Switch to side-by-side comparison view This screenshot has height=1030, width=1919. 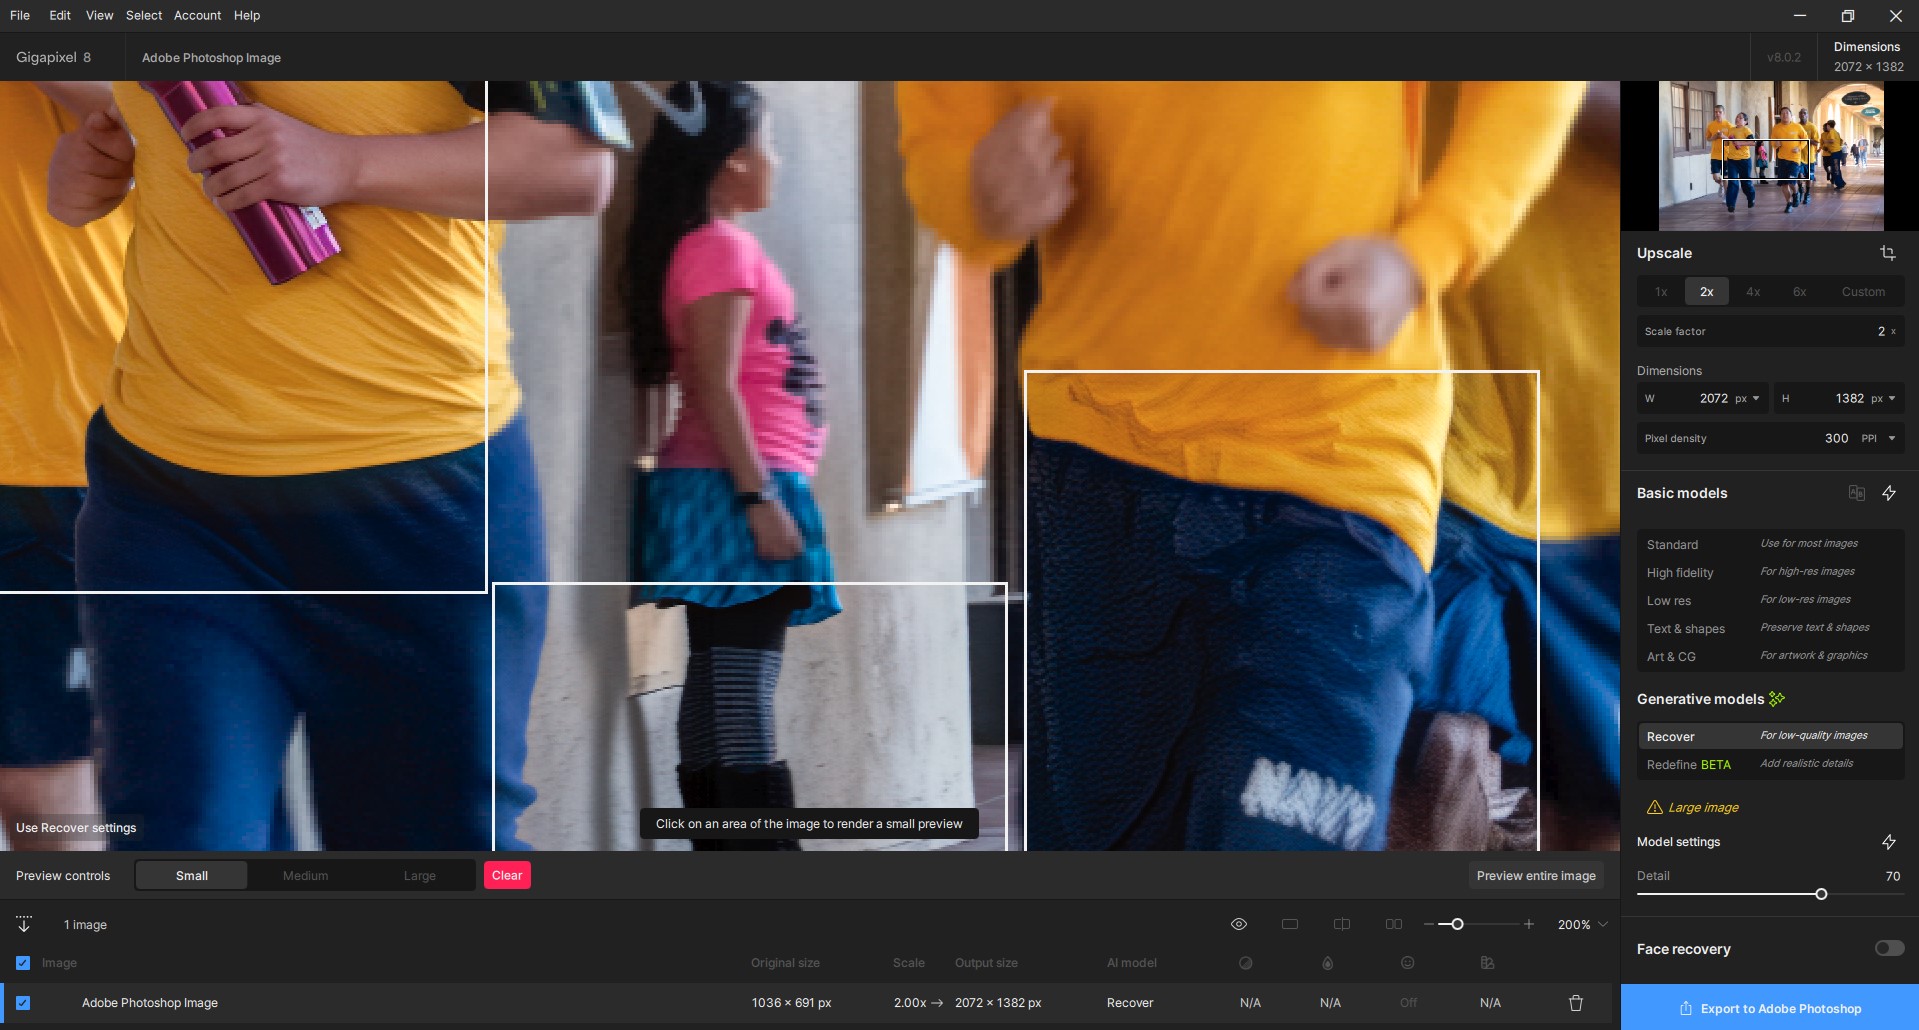[1393, 924]
